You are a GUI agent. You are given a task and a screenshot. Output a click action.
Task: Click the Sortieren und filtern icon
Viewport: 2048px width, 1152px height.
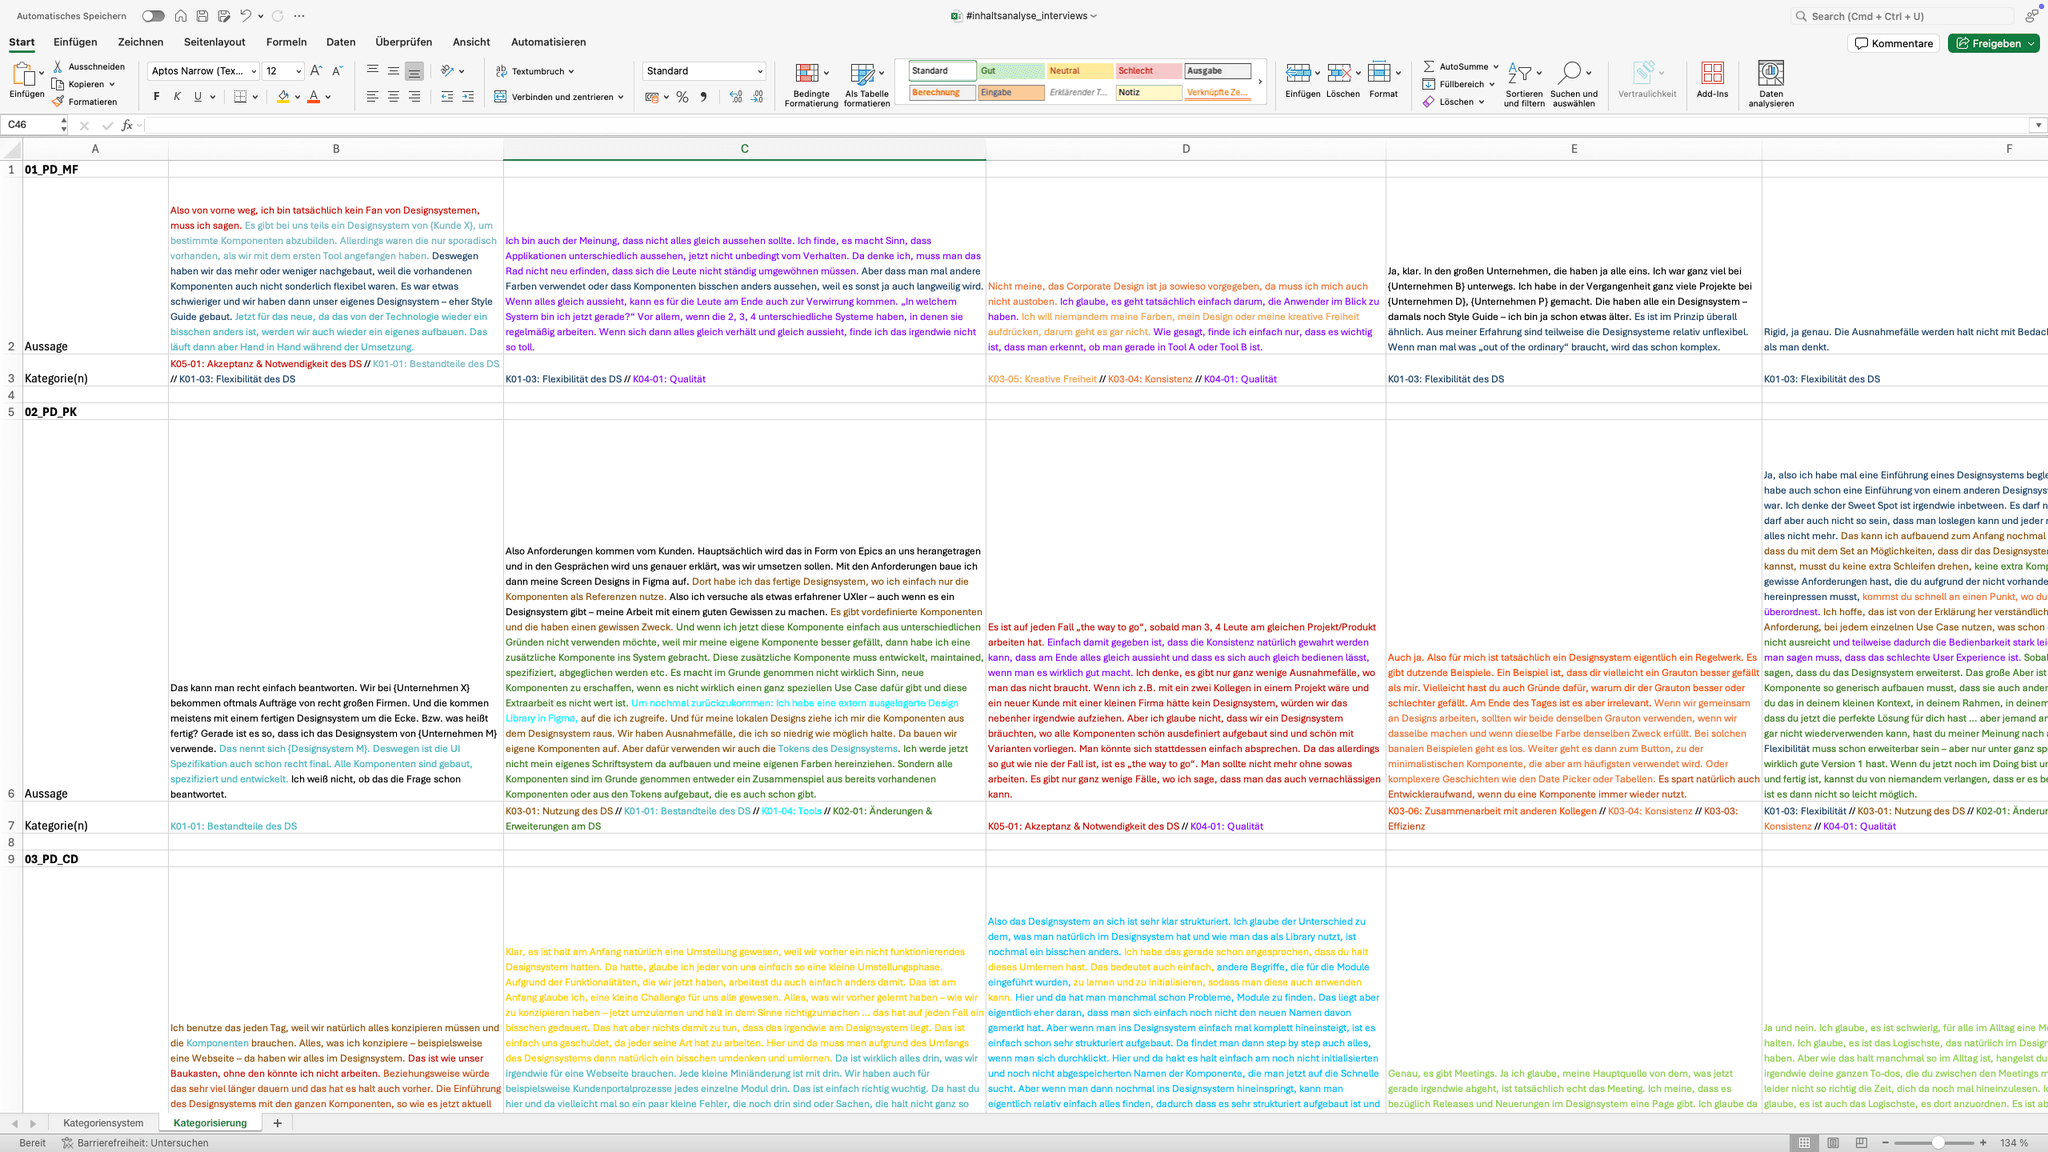[1520, 74]
